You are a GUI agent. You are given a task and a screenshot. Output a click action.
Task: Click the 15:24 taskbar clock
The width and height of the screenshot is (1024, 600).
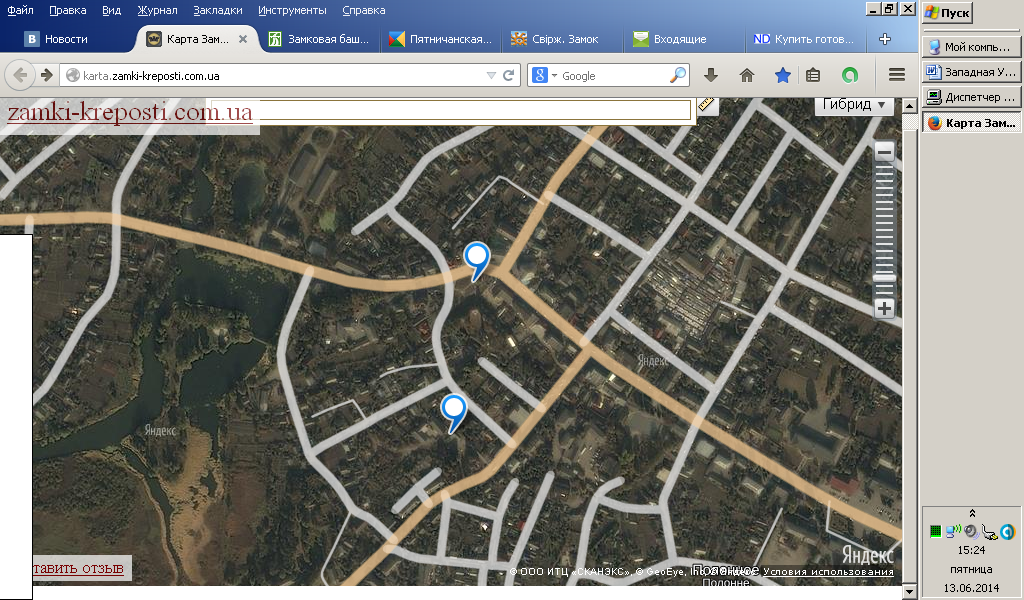click(x=971, y=550)
